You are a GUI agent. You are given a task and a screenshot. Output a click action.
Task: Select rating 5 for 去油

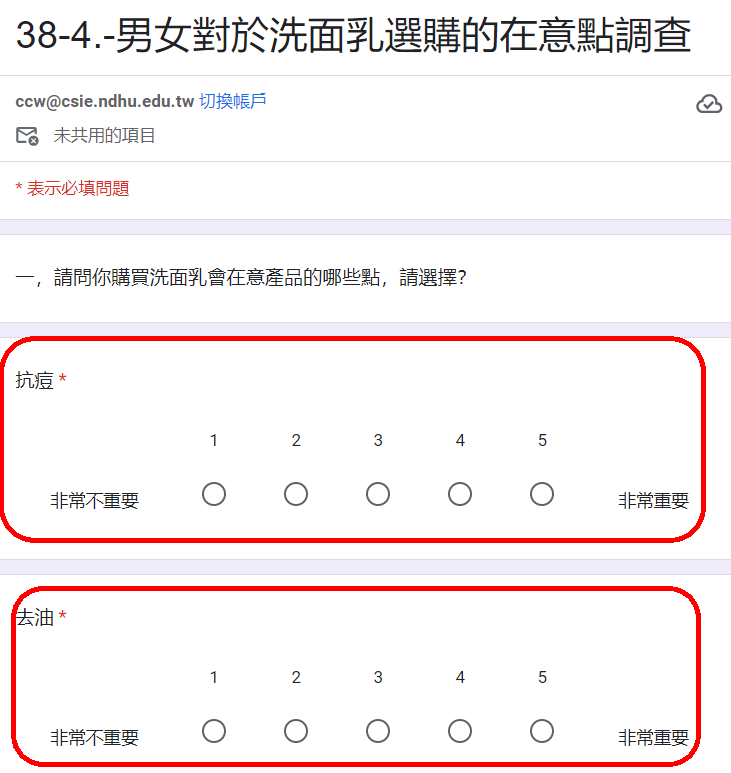click(542, 731)
